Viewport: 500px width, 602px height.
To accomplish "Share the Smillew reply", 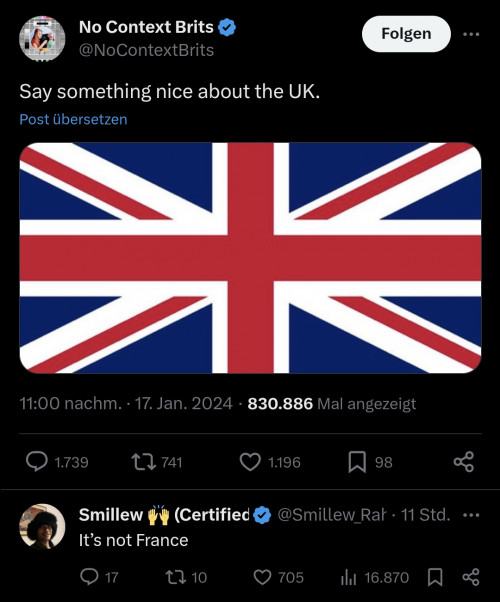I will coord(471,577).
